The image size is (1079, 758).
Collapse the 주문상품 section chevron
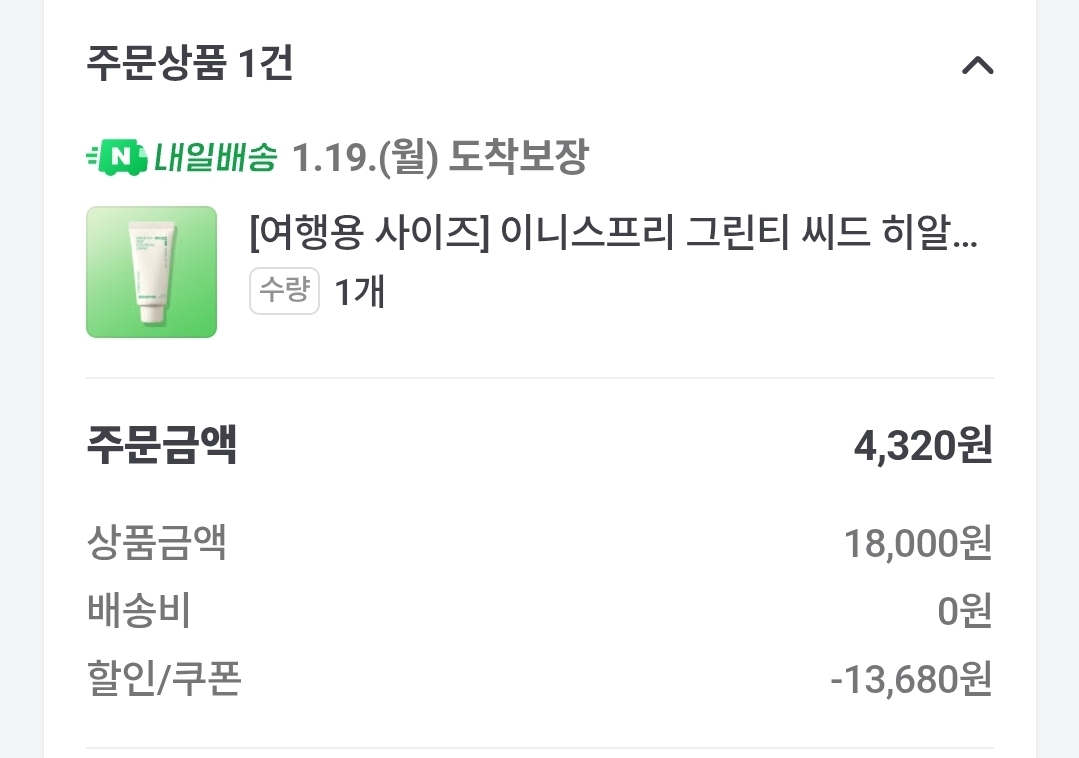[x=977, y=66]
